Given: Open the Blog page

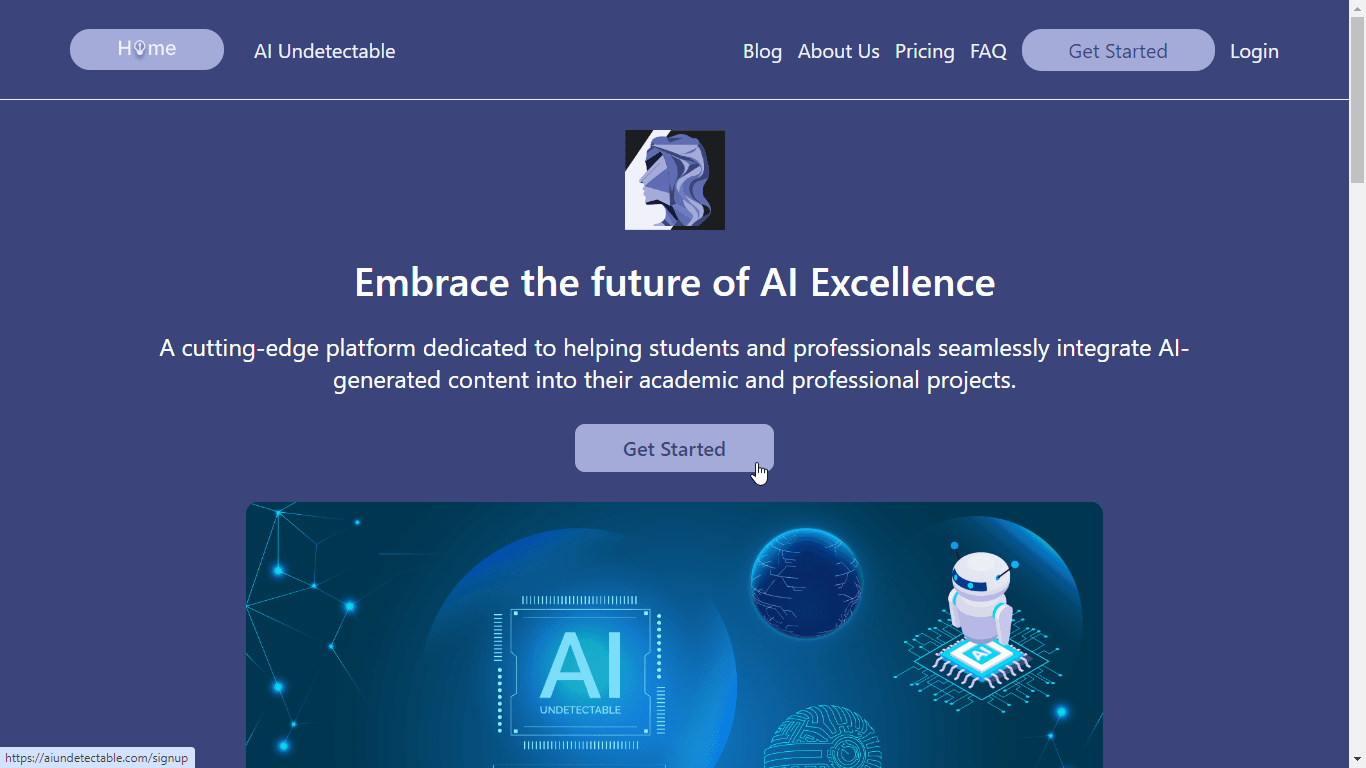Looking at the screenshot, I should click(762, 51).
